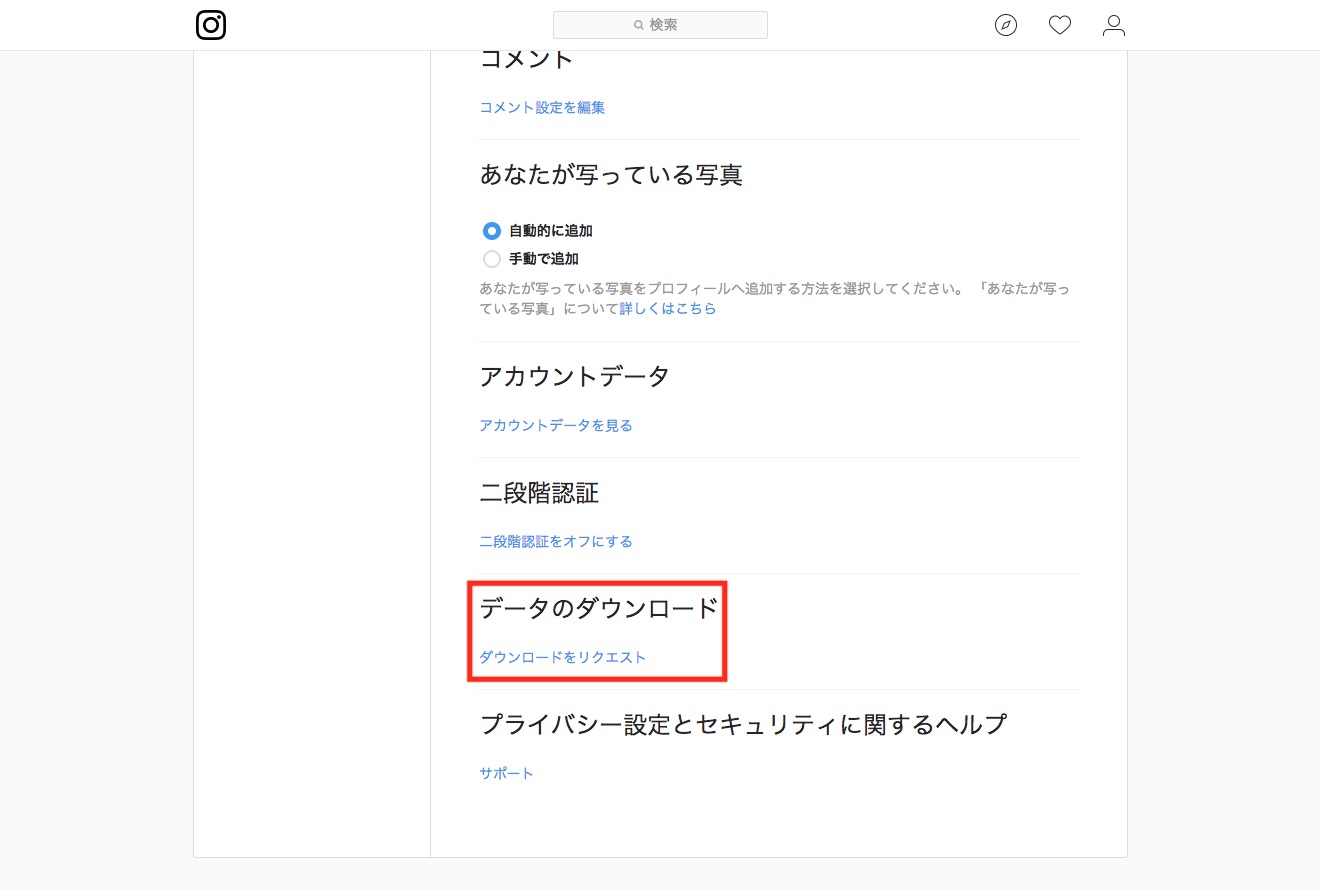Open the Instagram home logo
The image size is (1320, 890).
coord(211,25)
